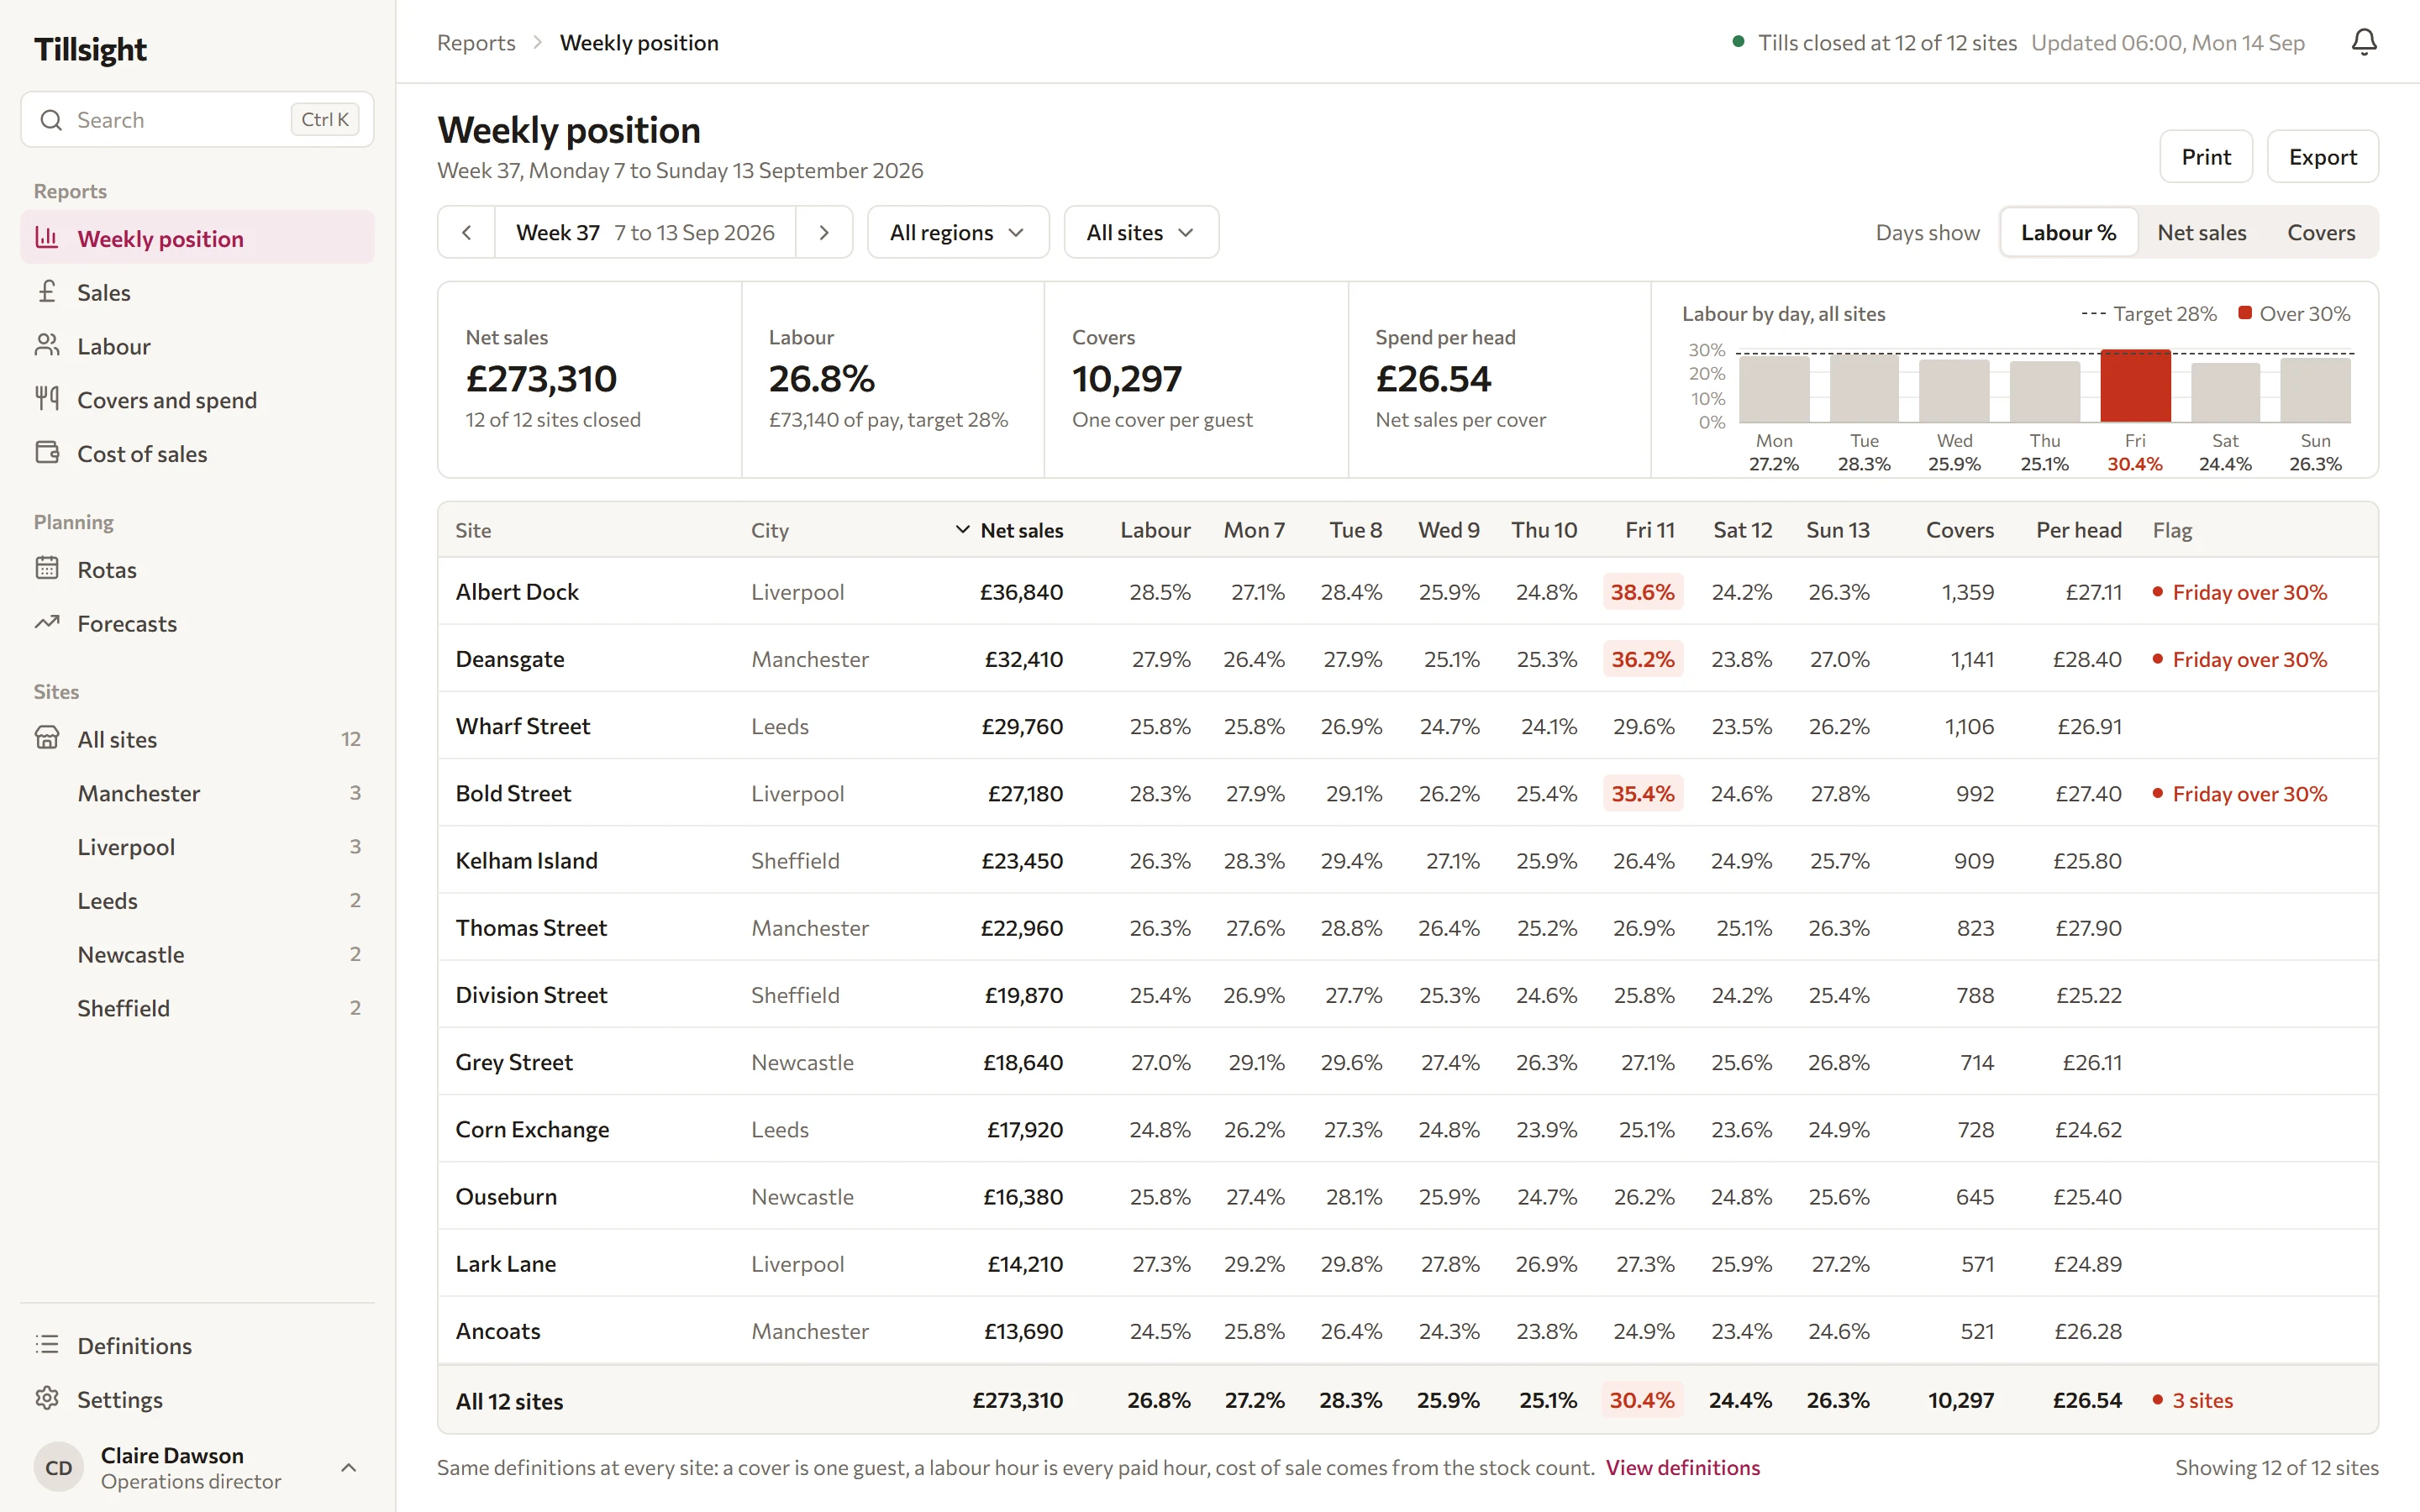Click the Ctrl K shortcut badge
The height and width of the screenshot is (1512, 2420).
pyautogui.click(x=325, y=120)
